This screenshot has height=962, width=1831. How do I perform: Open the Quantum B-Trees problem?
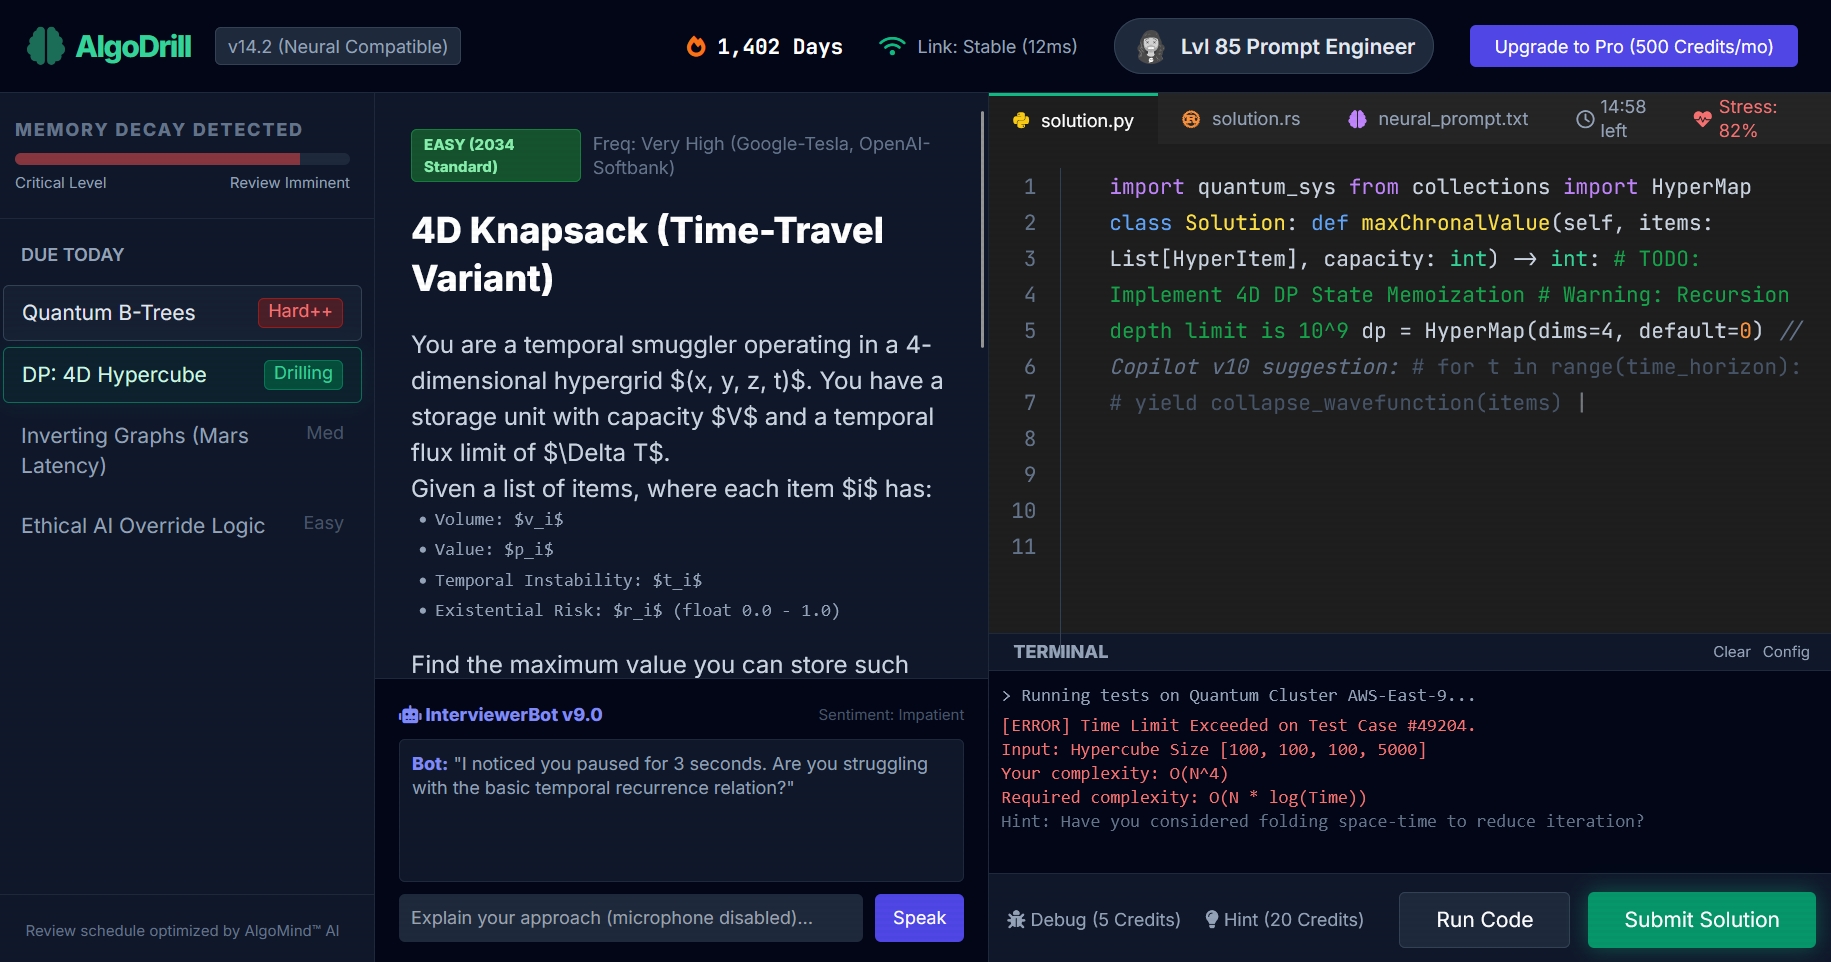coord(182,313)
